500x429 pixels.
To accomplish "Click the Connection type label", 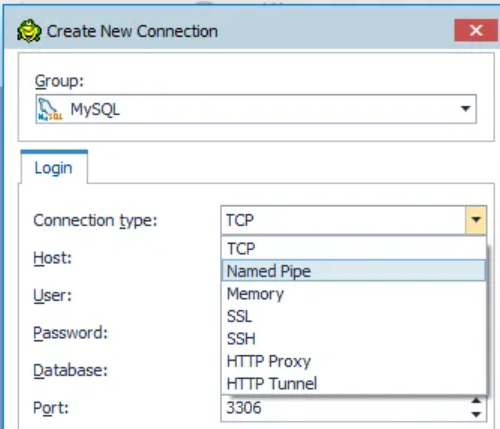I will point(95,220).
